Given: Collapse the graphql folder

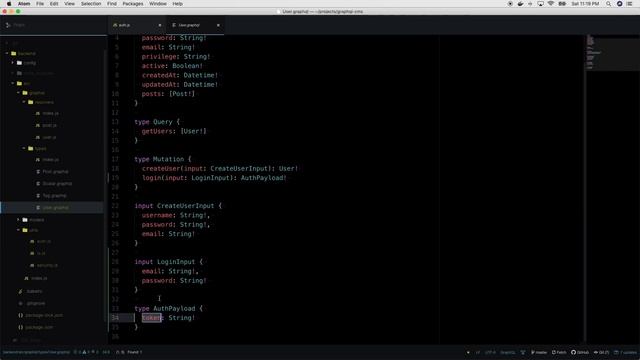Looking at the screenshot, I should (19, 93).
